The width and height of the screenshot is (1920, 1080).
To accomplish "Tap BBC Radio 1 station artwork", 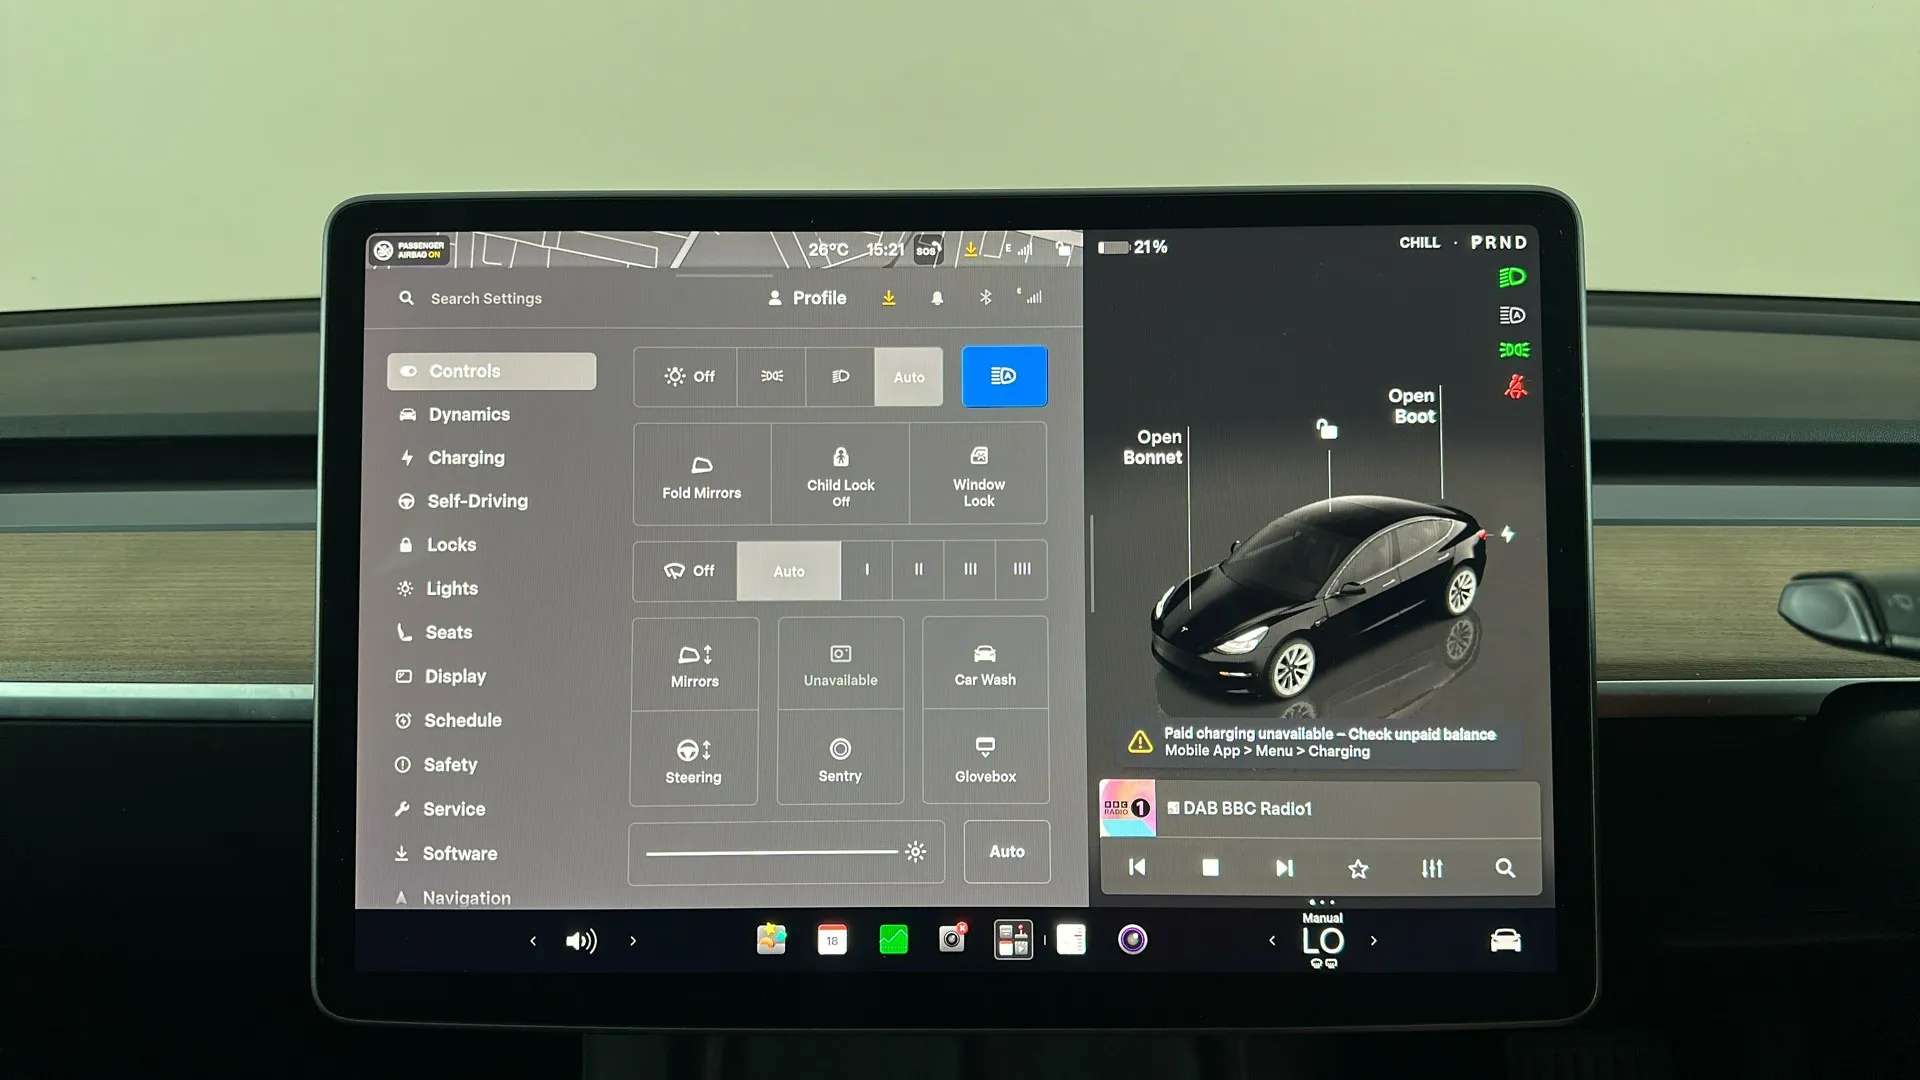I will coord(1128,808).
